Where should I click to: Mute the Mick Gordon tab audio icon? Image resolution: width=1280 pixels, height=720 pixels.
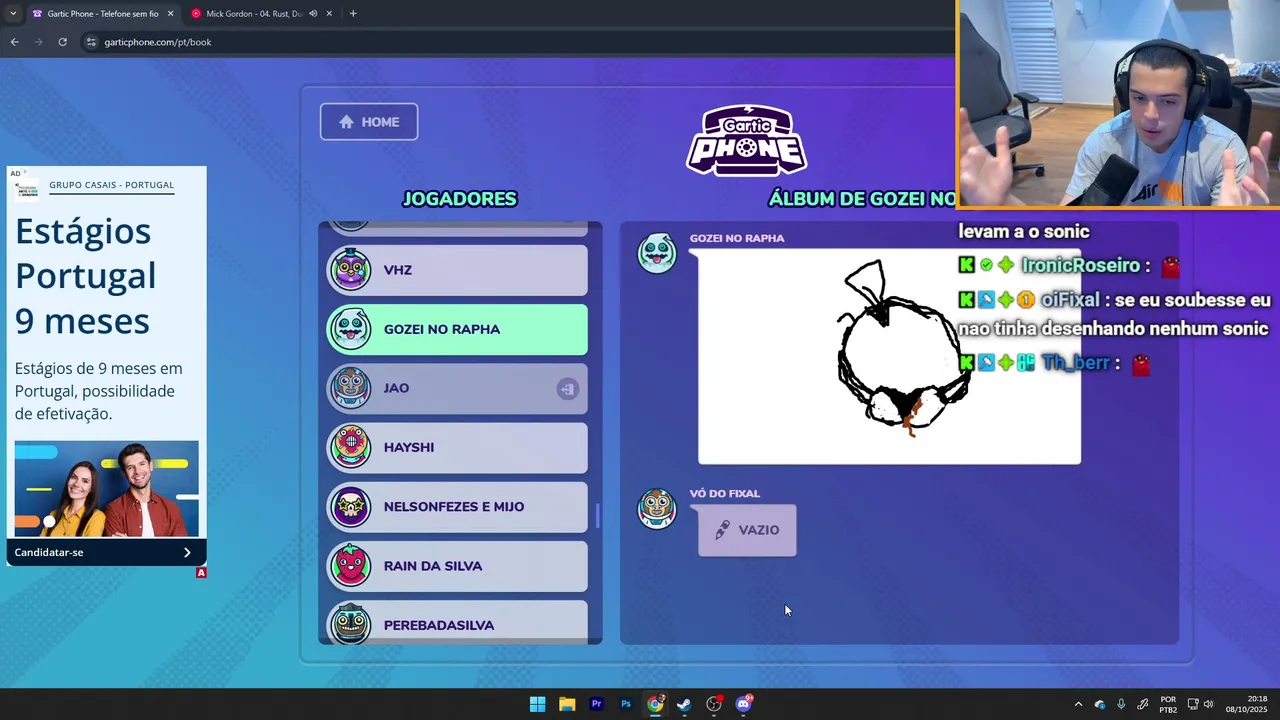tap(313, 14)
